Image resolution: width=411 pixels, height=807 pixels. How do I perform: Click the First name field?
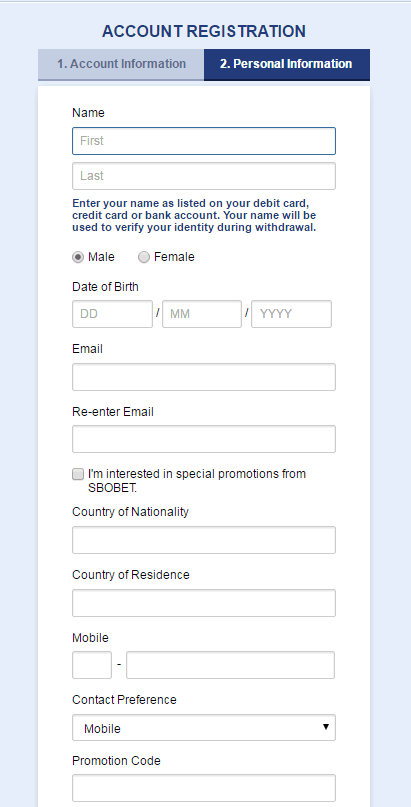click(x=204, y=141)
